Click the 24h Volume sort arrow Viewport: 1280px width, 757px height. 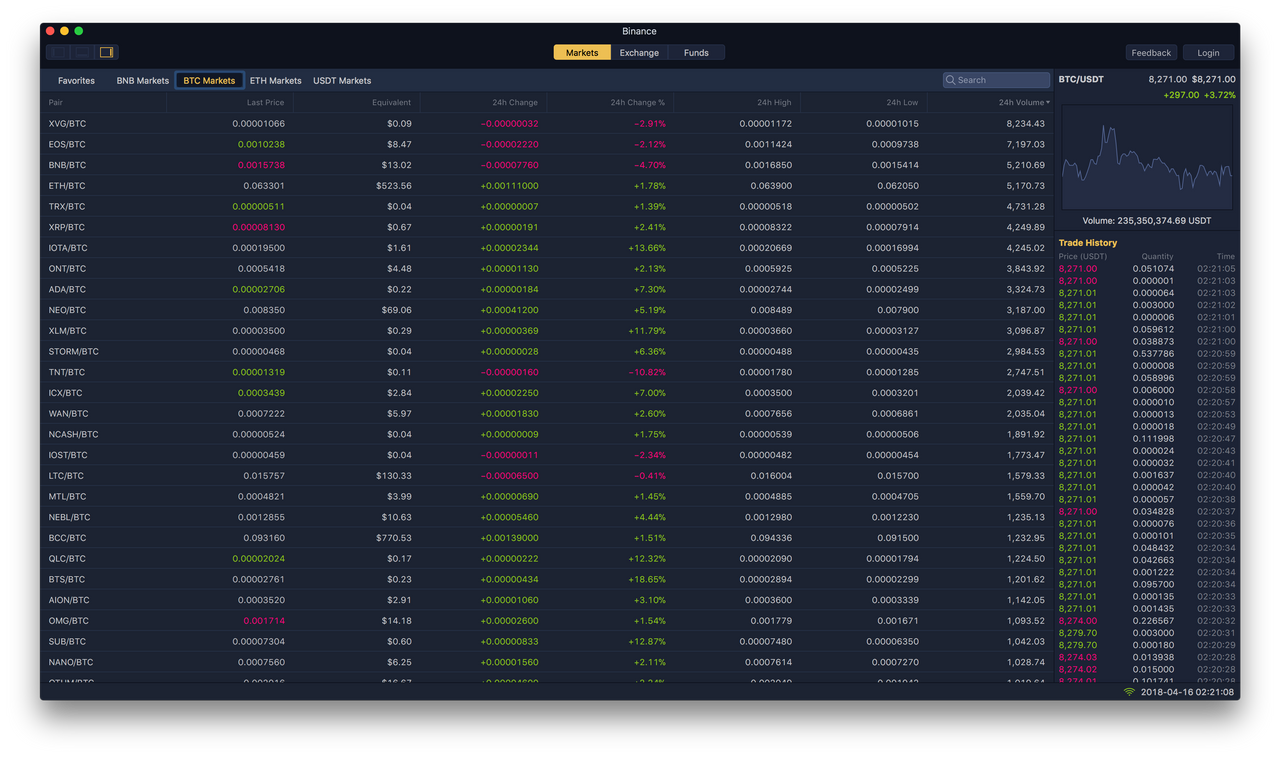pyautogui.click(x=1048, y=103)
